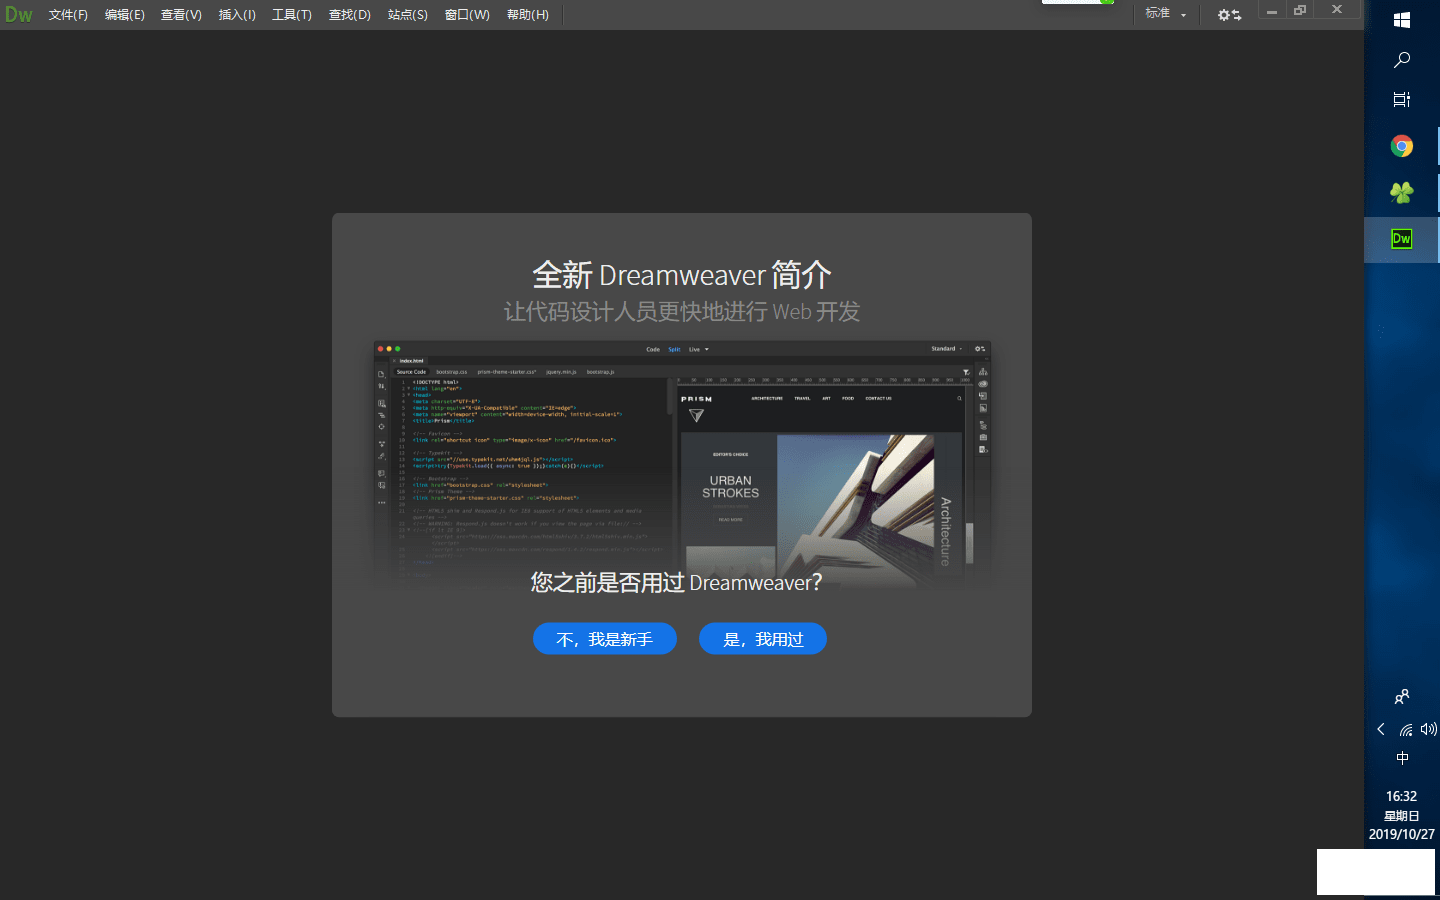
Task: Open the sync settings gear icon
Action: pyautogui.click(x=1229, y=15)
